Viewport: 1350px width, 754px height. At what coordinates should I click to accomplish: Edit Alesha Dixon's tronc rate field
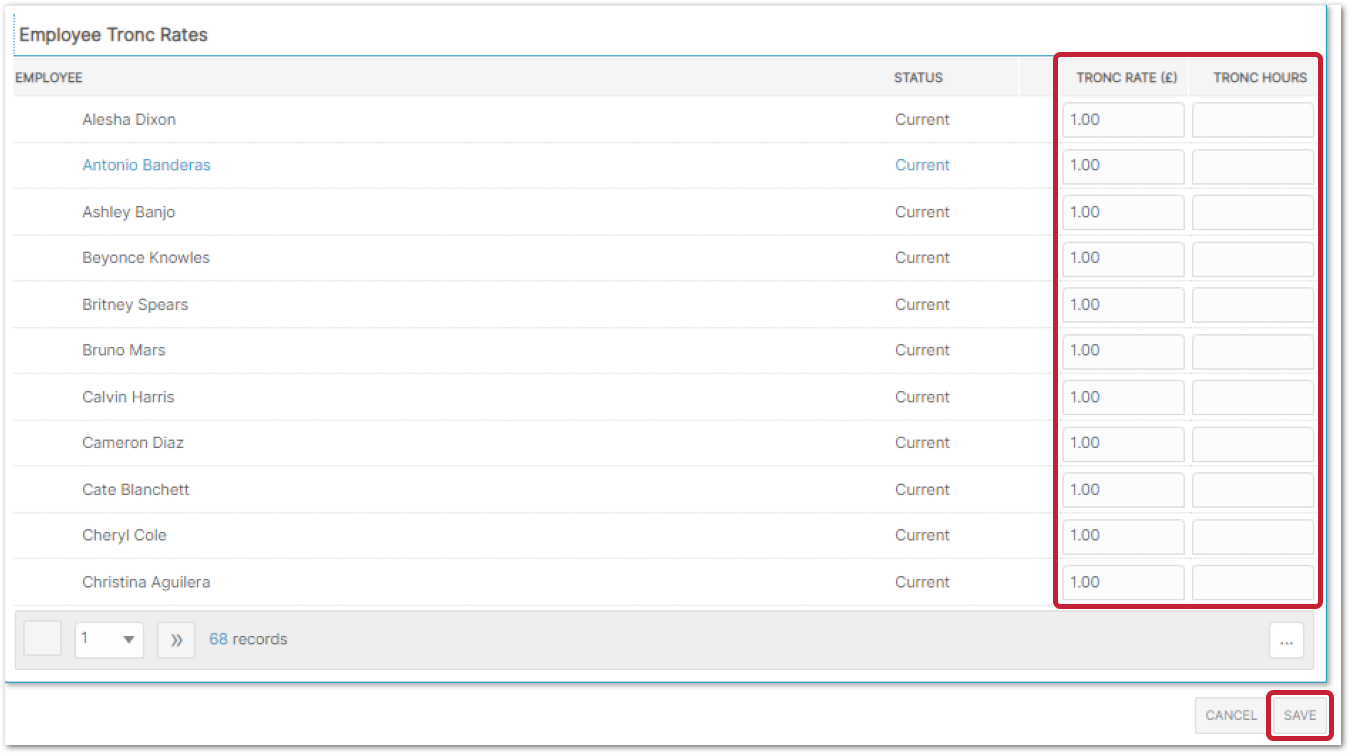pos(1123,120)
